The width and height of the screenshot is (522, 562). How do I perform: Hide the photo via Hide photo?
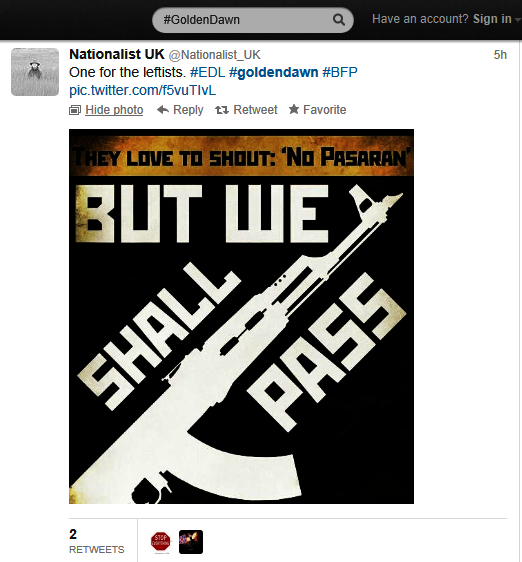[x=114, y=110]
